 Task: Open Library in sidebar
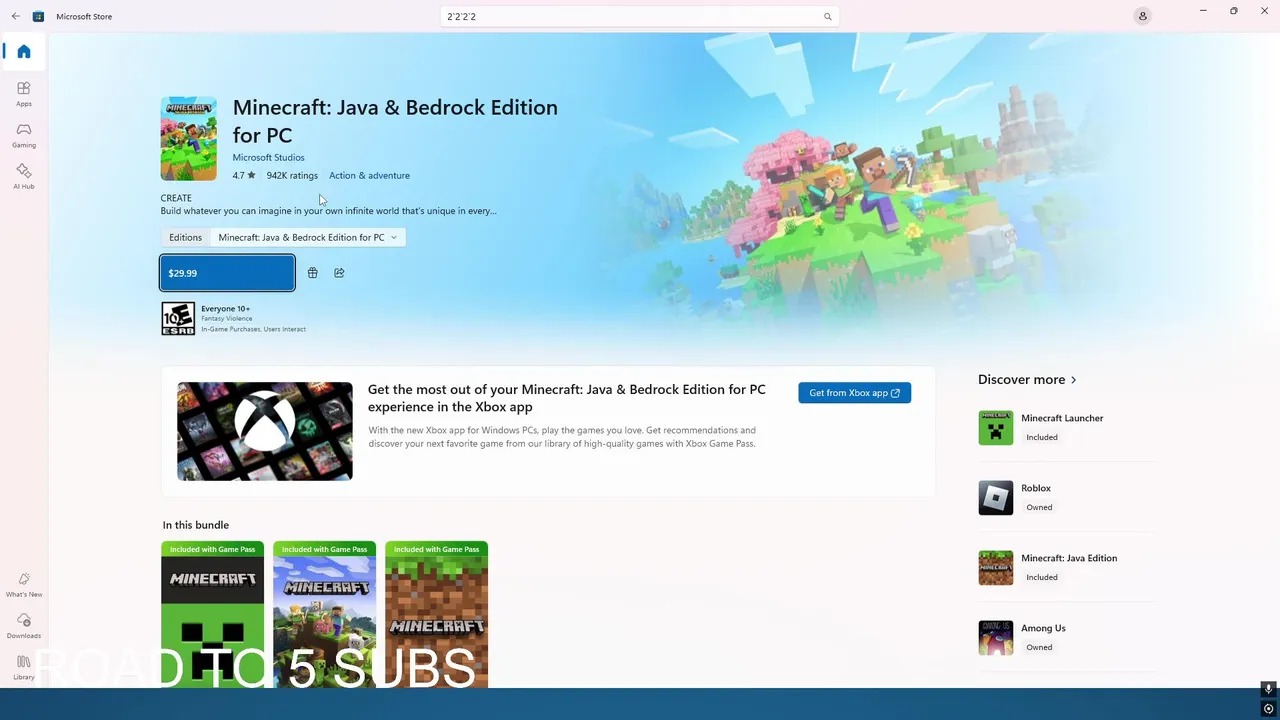pyautogui.click(x=24, y=667)
